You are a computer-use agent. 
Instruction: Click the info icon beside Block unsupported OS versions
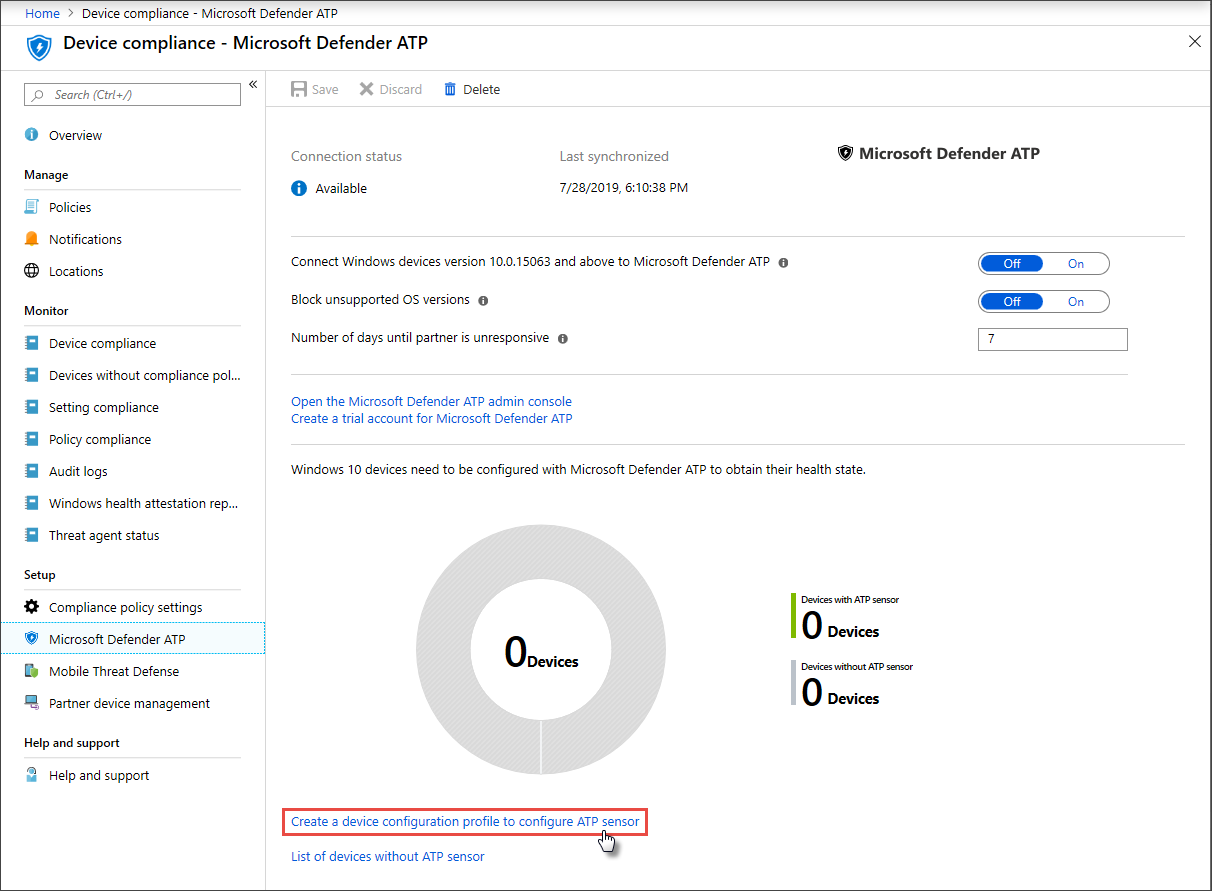(x=483, y=300)
